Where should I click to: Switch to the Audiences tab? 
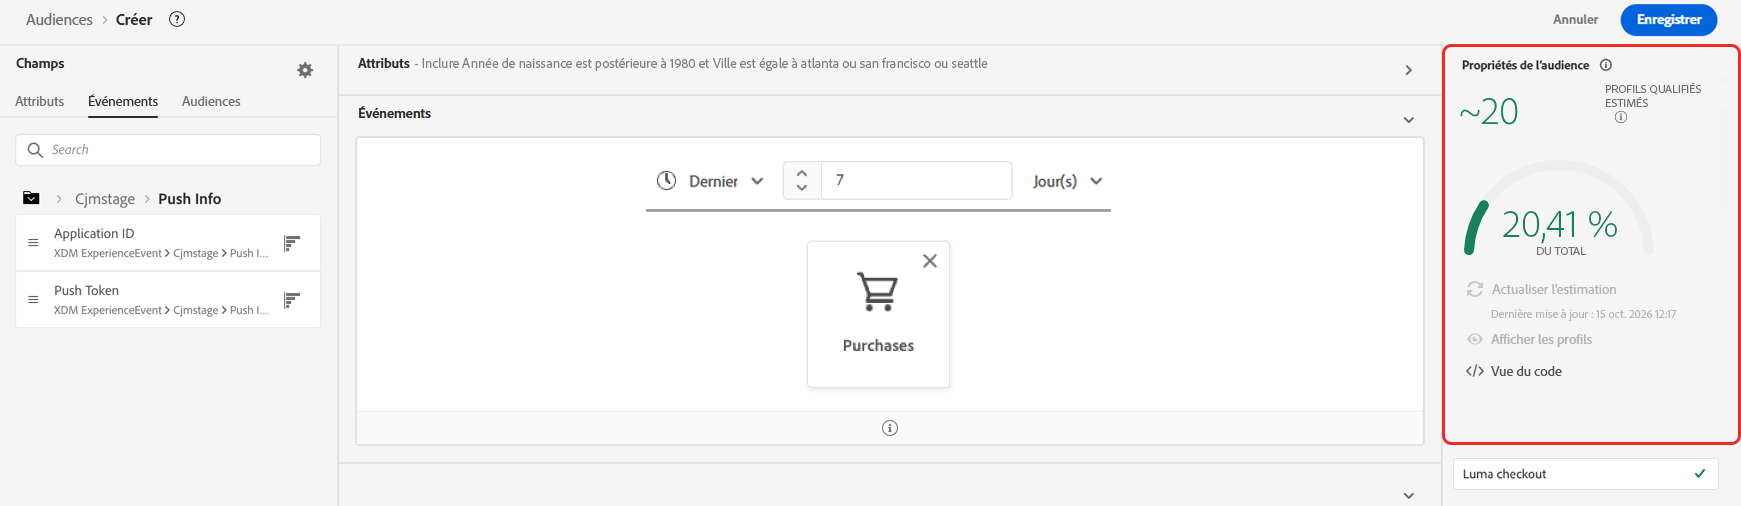click(x=211, y=101)
